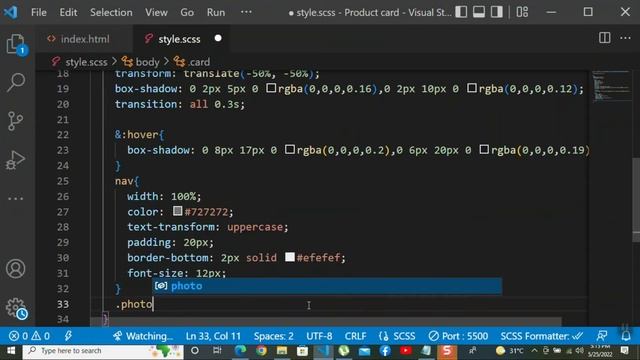Change line ending via CRLF status item
Image resolution: width=640 pixels, height=360 pixels.
[x=356, y=336]
